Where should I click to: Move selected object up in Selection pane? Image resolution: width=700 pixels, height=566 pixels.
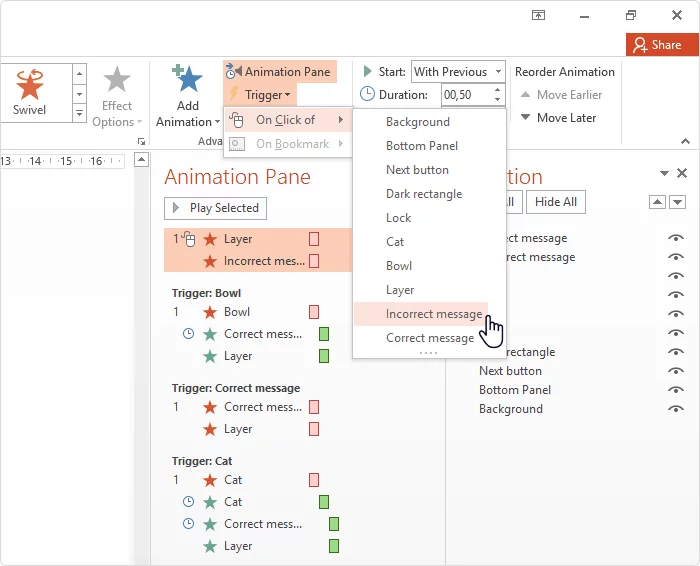[657, 202]
